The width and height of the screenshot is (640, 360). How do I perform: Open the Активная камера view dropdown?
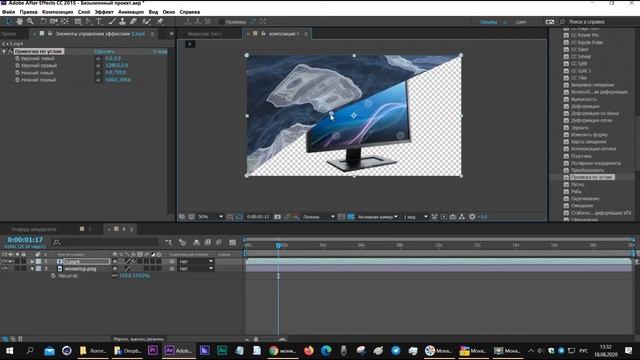point(378,217)
